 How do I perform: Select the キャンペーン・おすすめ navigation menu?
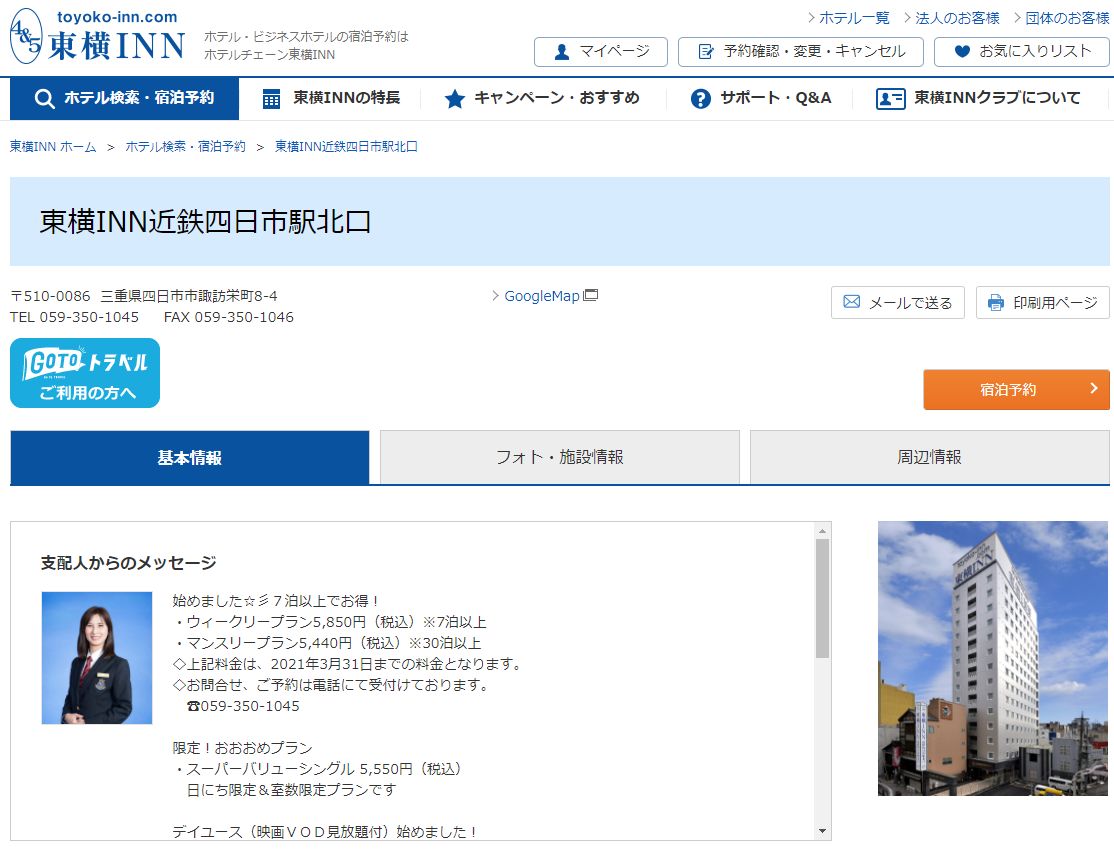pos(543,99)
